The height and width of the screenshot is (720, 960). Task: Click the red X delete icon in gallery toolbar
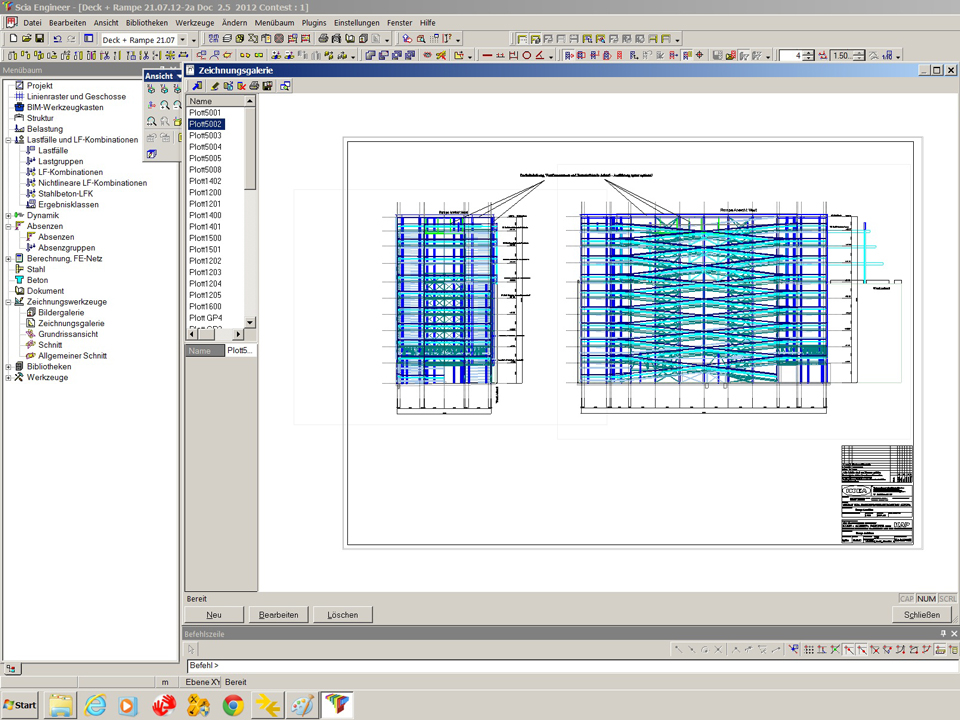tap(241, 86)
